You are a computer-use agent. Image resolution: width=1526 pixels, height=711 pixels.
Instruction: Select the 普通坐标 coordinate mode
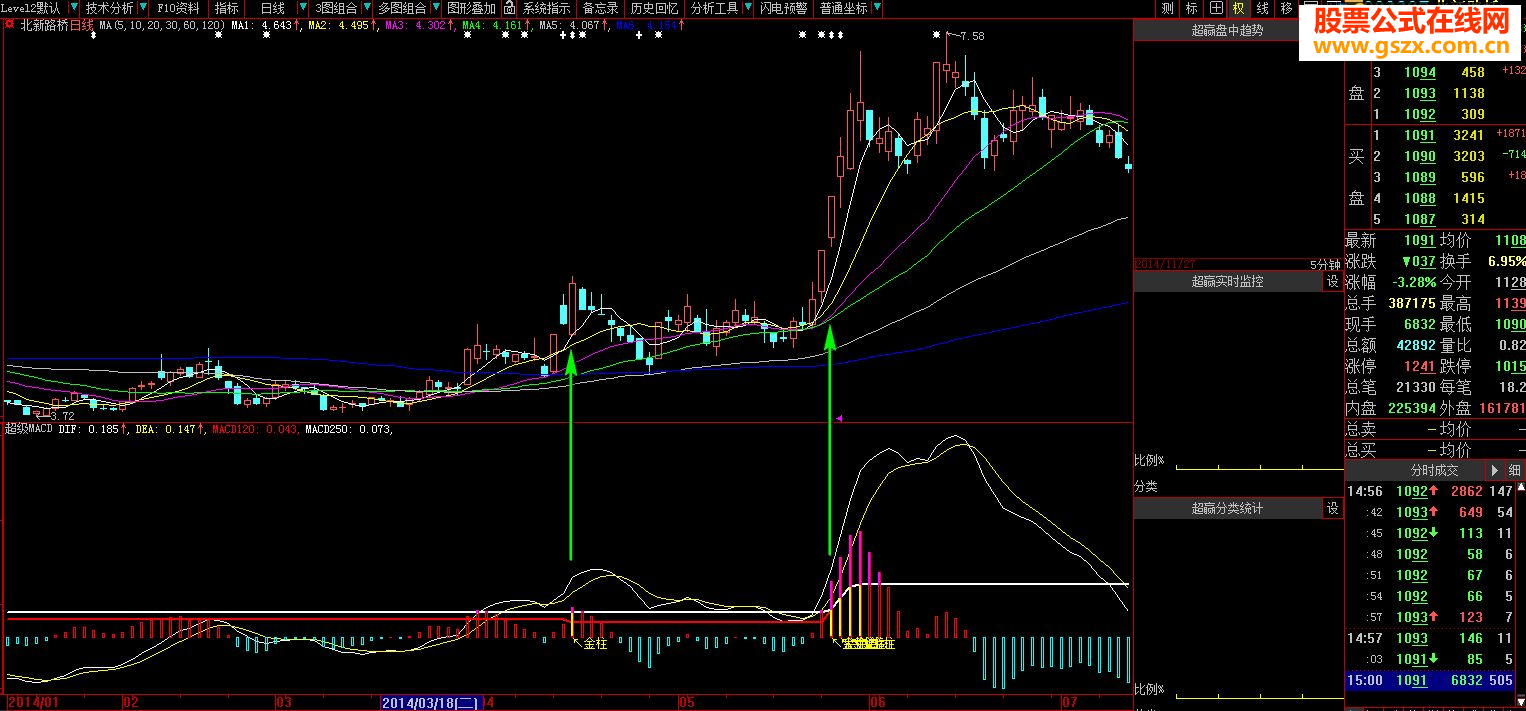click(x=843, y=8)
